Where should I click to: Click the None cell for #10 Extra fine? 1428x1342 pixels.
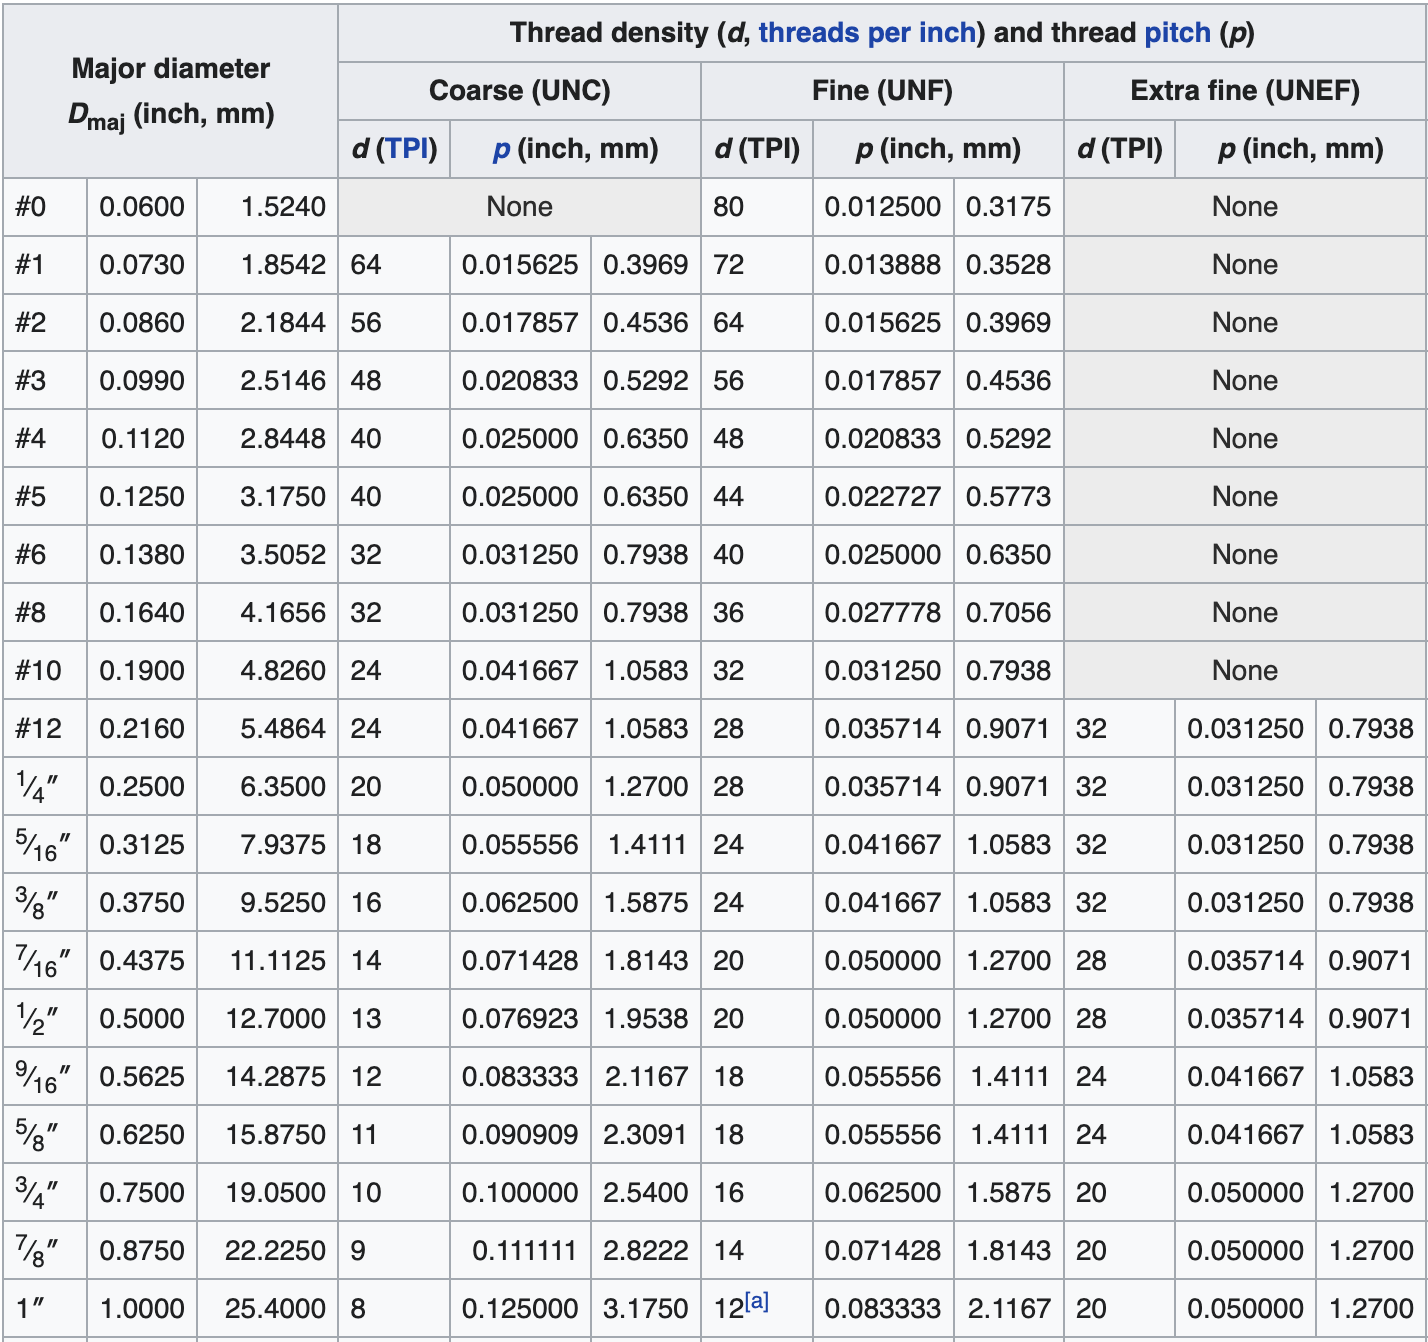pos(1244,670)
